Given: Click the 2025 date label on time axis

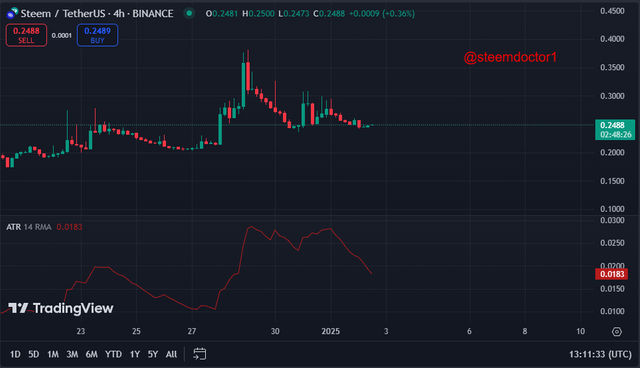Looking at the screenshot, I should pyautogui.click(x=331, y=331).
